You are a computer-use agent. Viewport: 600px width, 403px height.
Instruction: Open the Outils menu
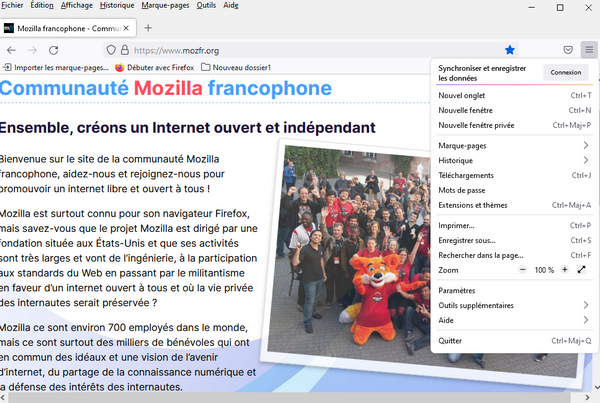pos(206,5)
